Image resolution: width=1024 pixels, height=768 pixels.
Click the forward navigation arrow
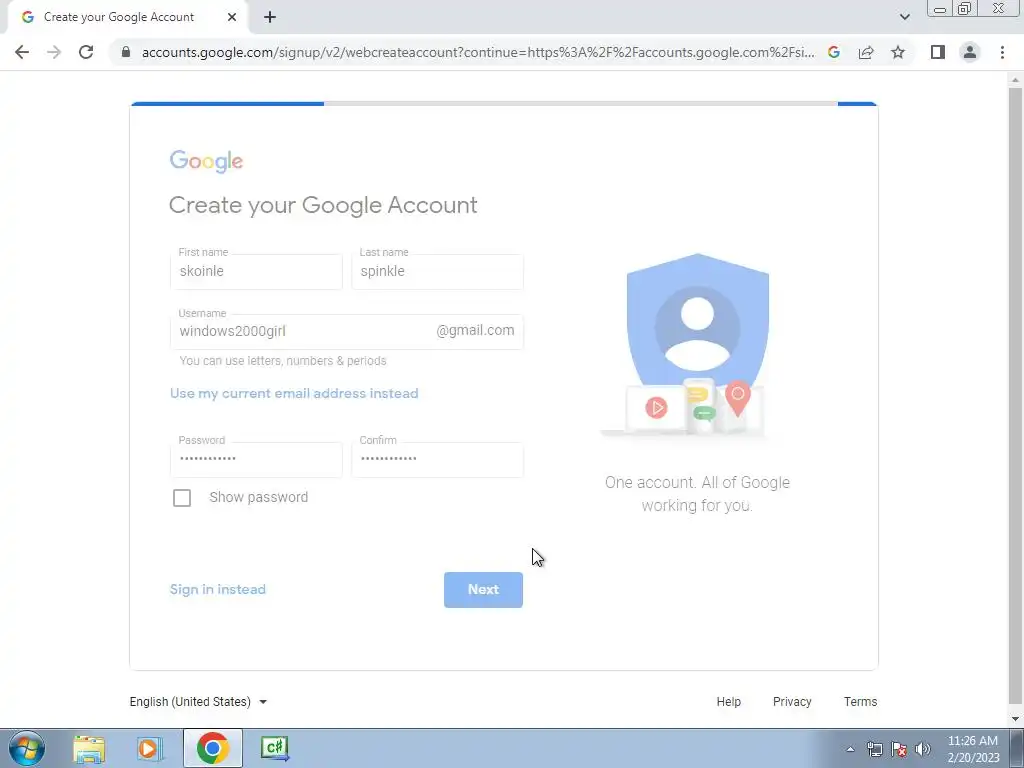pos(54,52)
